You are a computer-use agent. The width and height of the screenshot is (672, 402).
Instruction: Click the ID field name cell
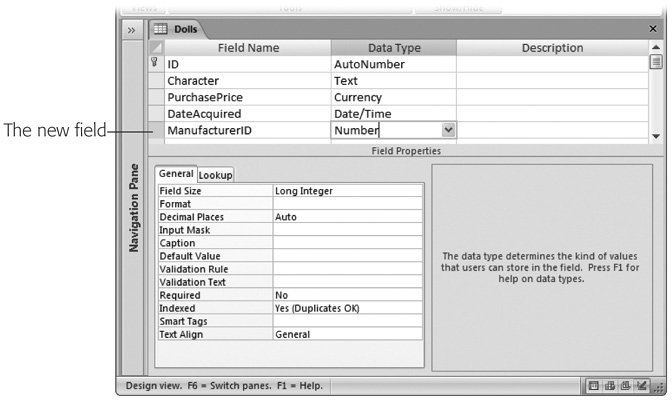[248, 64]
